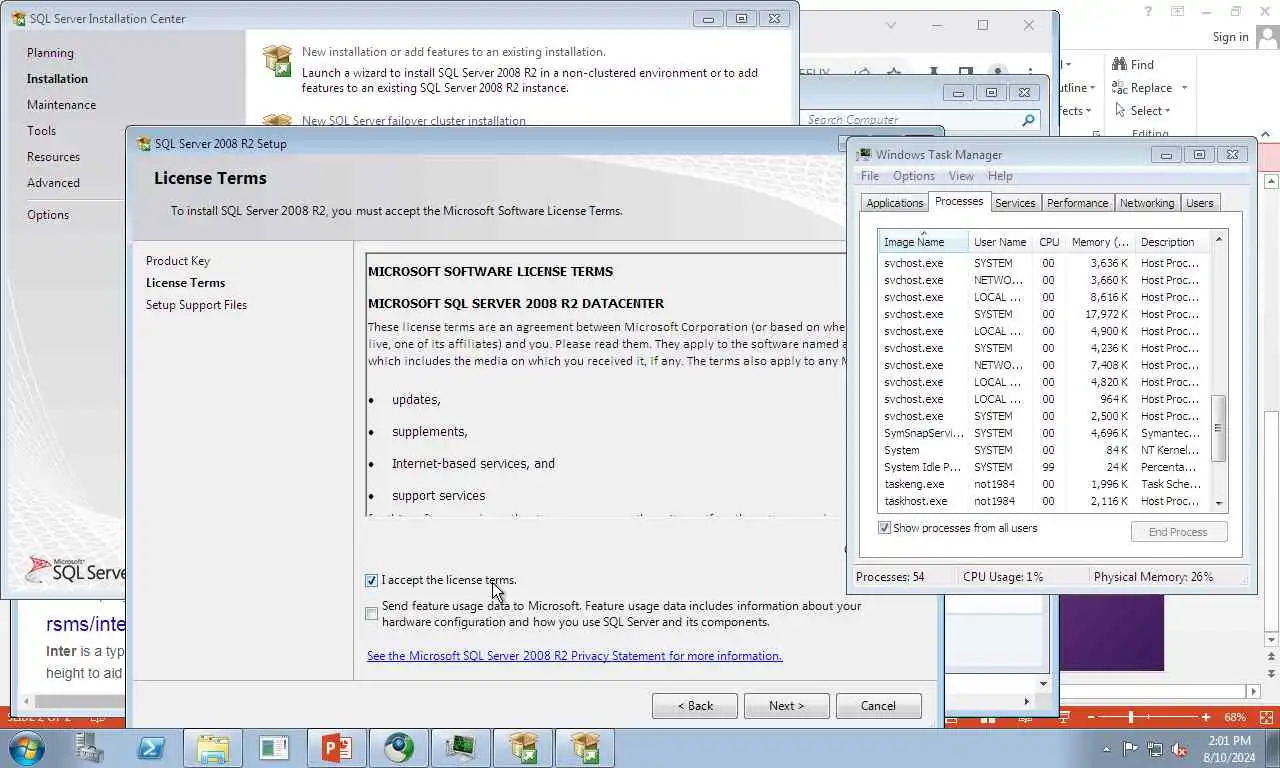This screenshot has height=768, width=1280.
Task: Sort processes by Image Name column
Action: [x=923, y=241]
